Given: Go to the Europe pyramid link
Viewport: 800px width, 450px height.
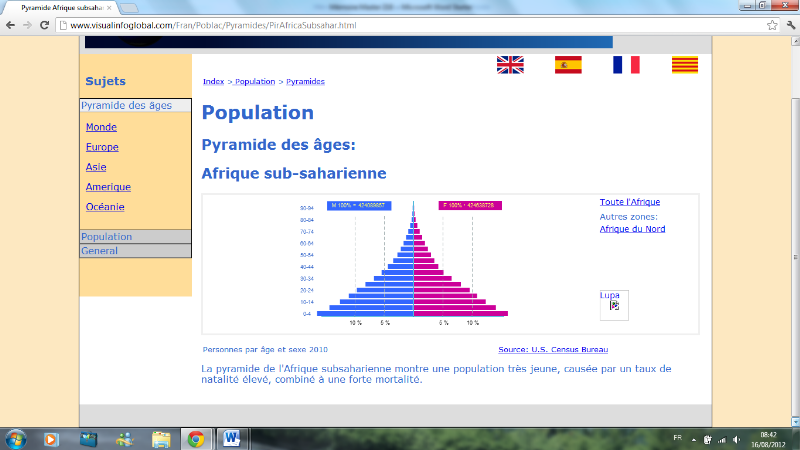Looking at the screenshot, I should (x=102, y=147).
